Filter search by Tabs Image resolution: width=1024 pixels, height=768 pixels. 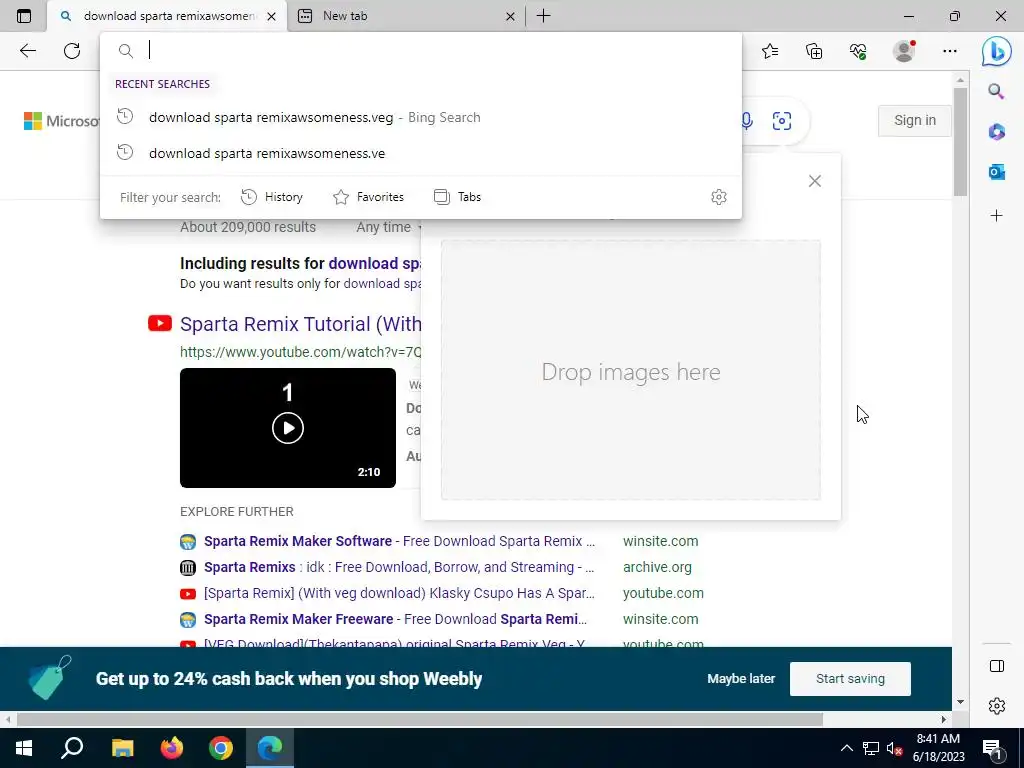pyautogui.click(x=457, y=197)
